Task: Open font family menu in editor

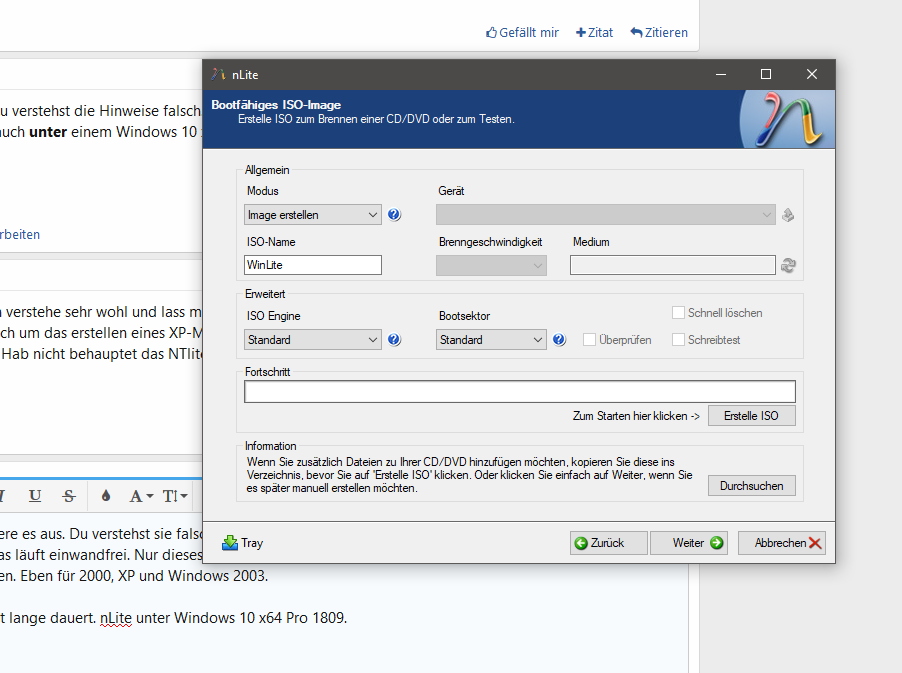Action: click(141, 496)
